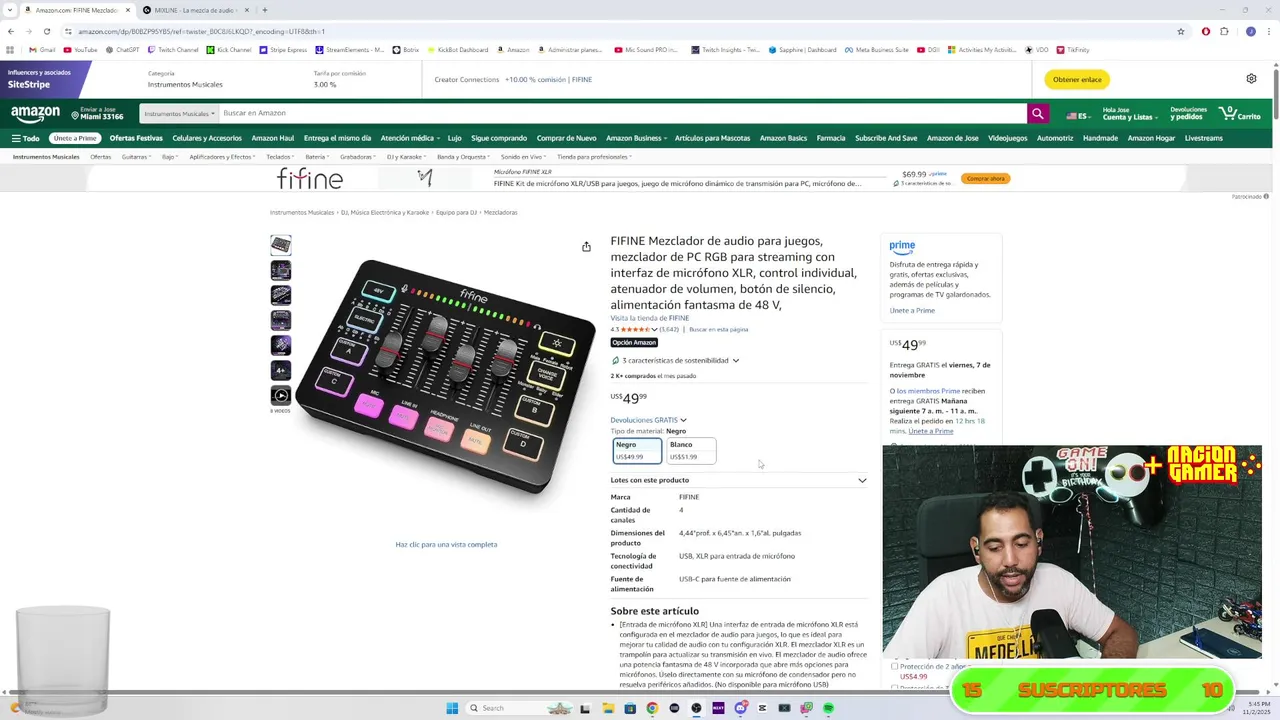1280x720 pixels.
Task: Open the Kick Channel bookmark
Action: pos(229,49)
